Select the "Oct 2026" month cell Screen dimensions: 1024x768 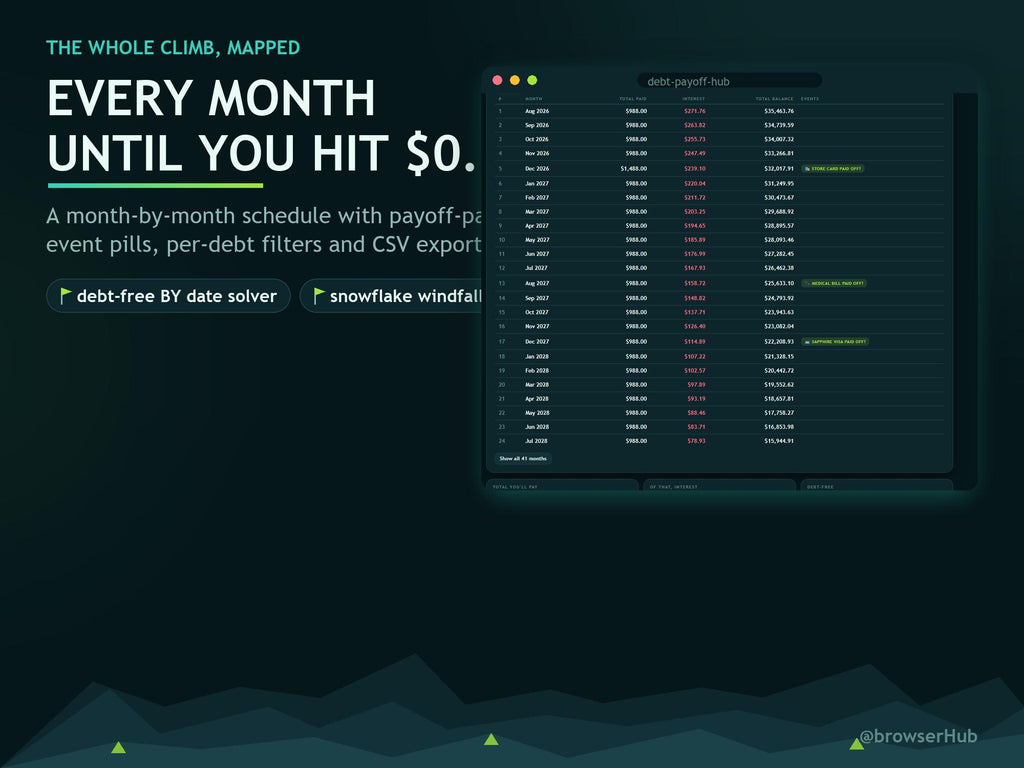[537, 139]
